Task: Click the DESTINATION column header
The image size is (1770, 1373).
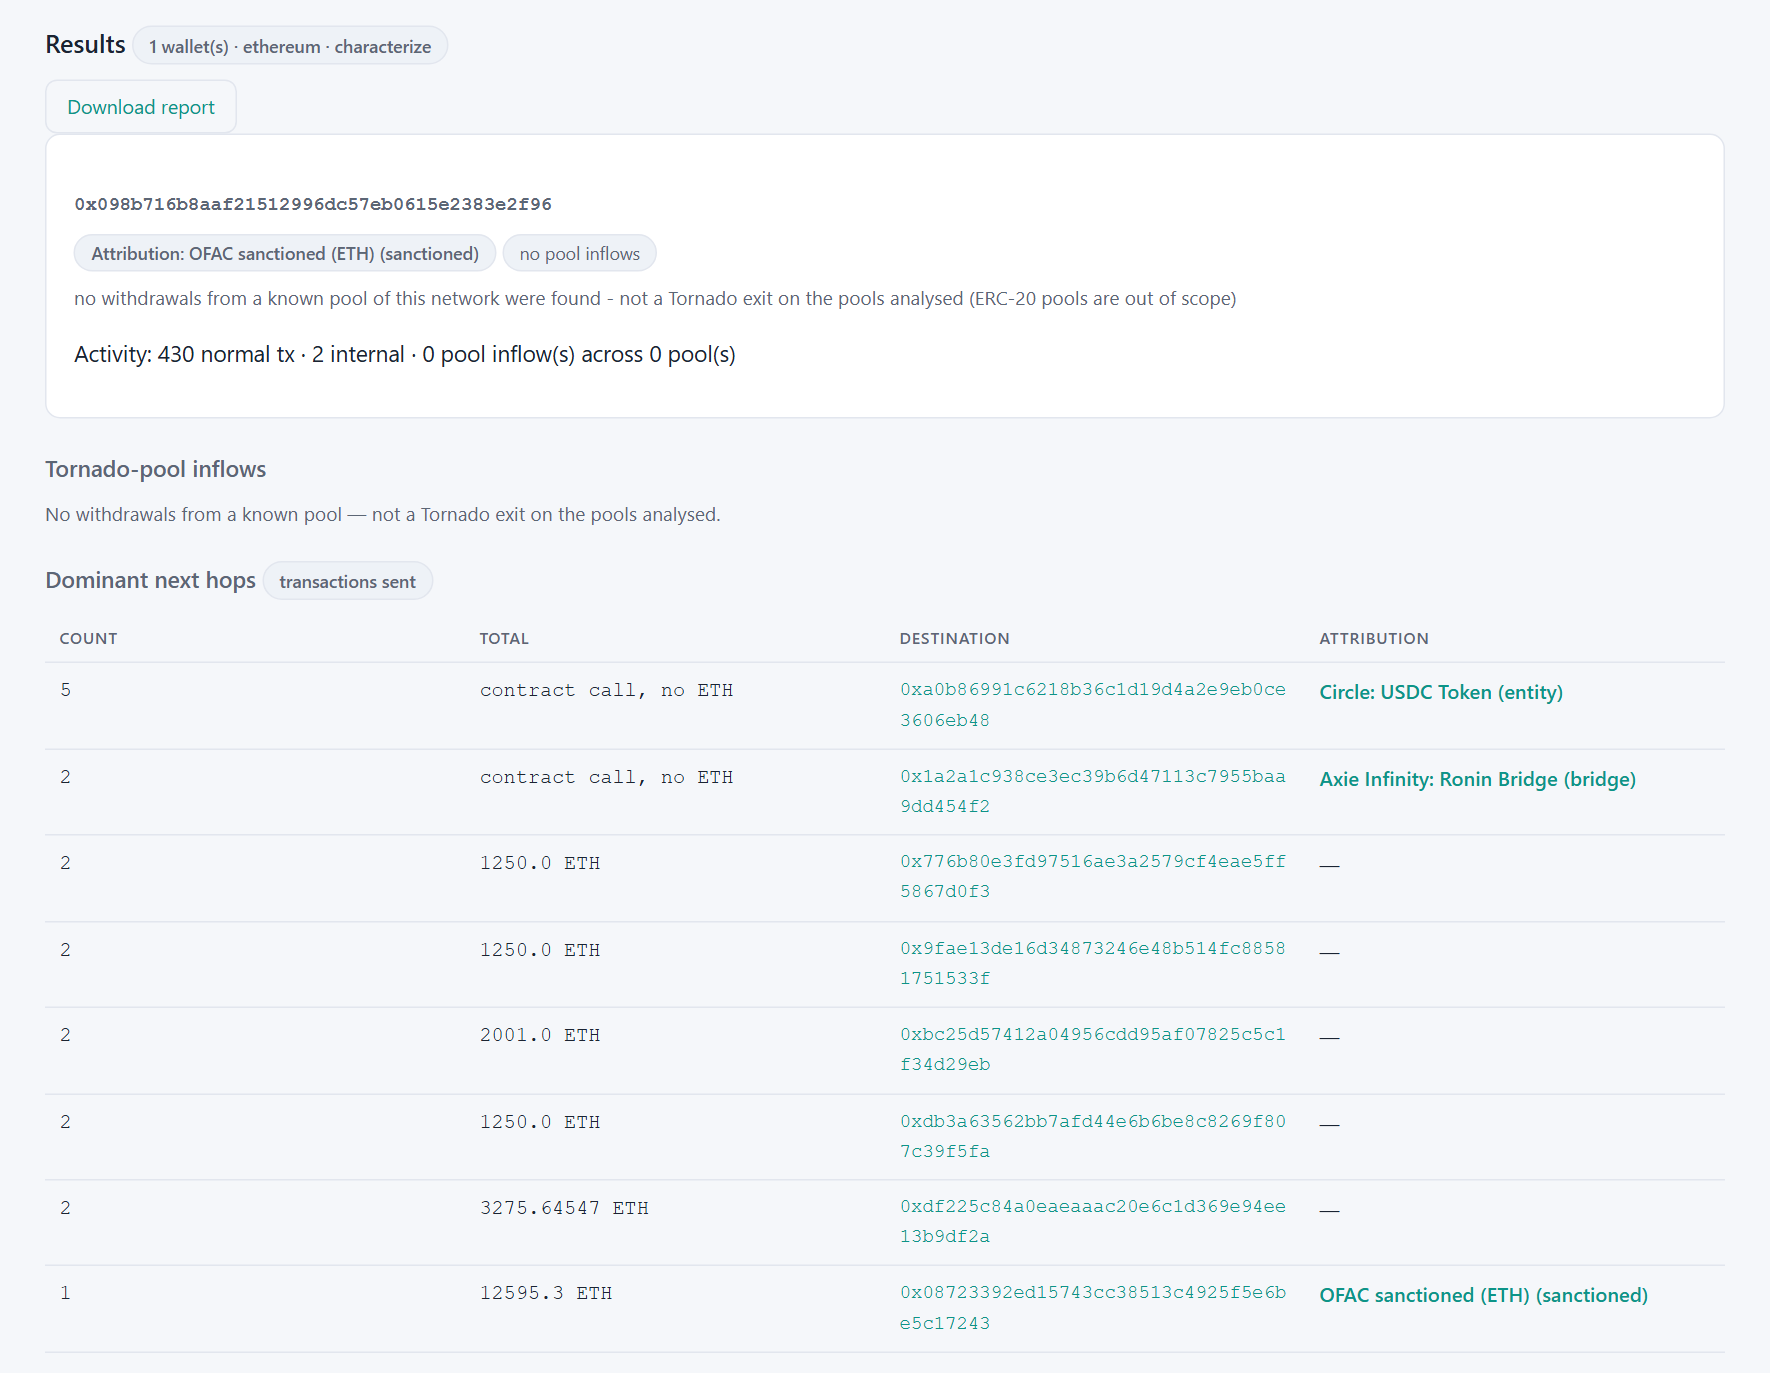Action: [x=955, y=639]
